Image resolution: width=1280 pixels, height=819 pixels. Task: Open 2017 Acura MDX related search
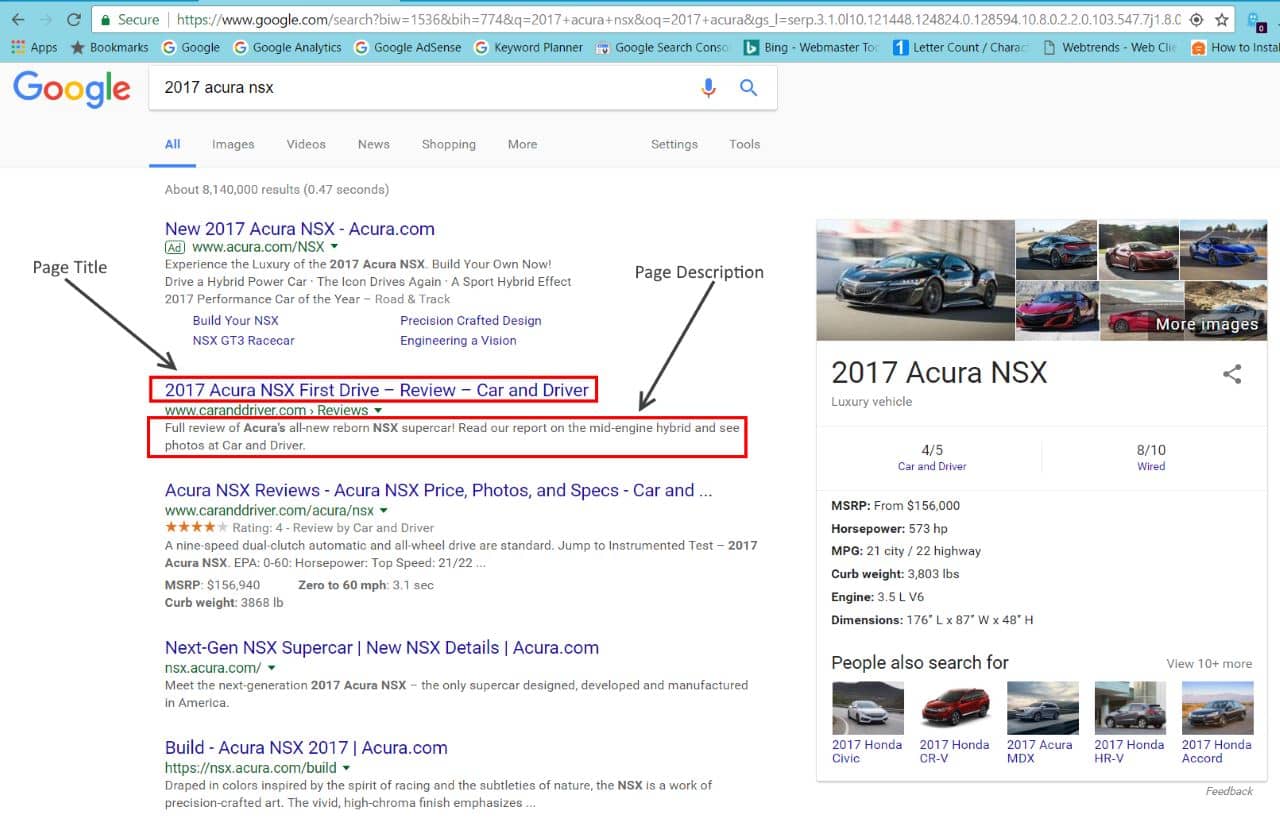tap(1042, 723)
